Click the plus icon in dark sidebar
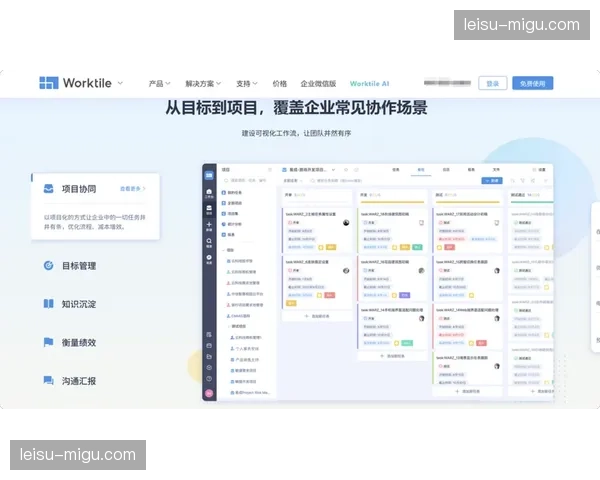Screen dimensions: 600x480 click(x=209, y=226)
